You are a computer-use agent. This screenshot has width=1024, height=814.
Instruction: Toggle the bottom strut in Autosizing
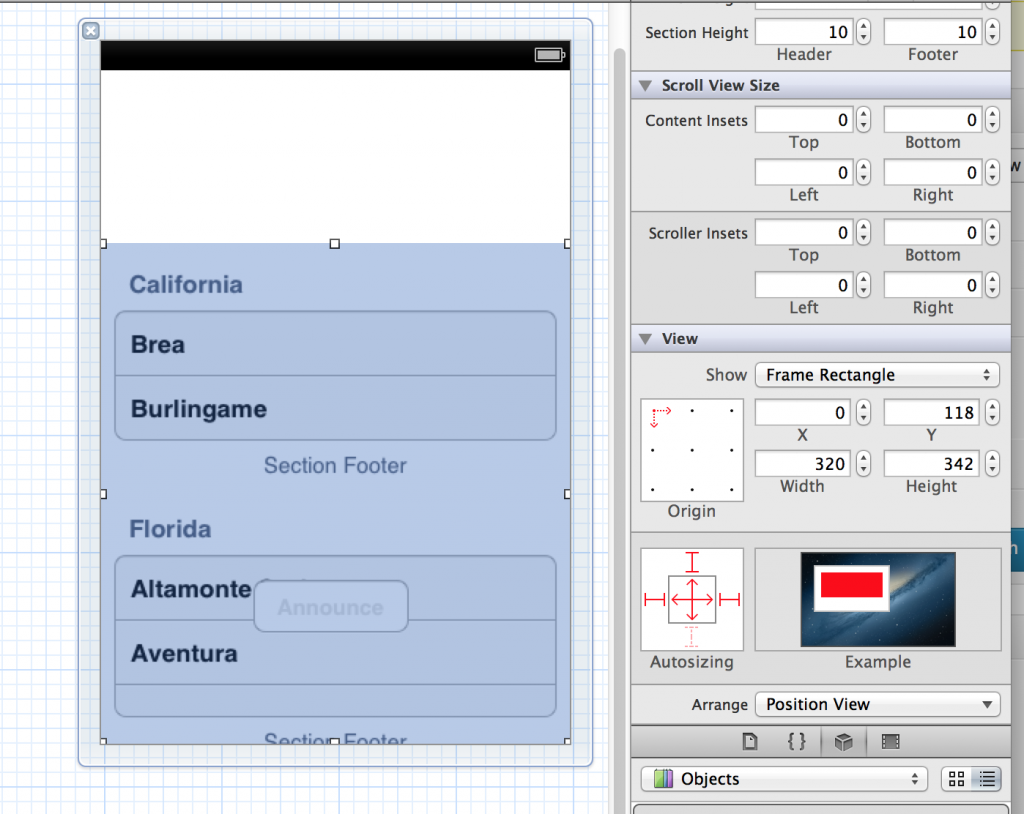pyautogui.click(x=692, y=636)
